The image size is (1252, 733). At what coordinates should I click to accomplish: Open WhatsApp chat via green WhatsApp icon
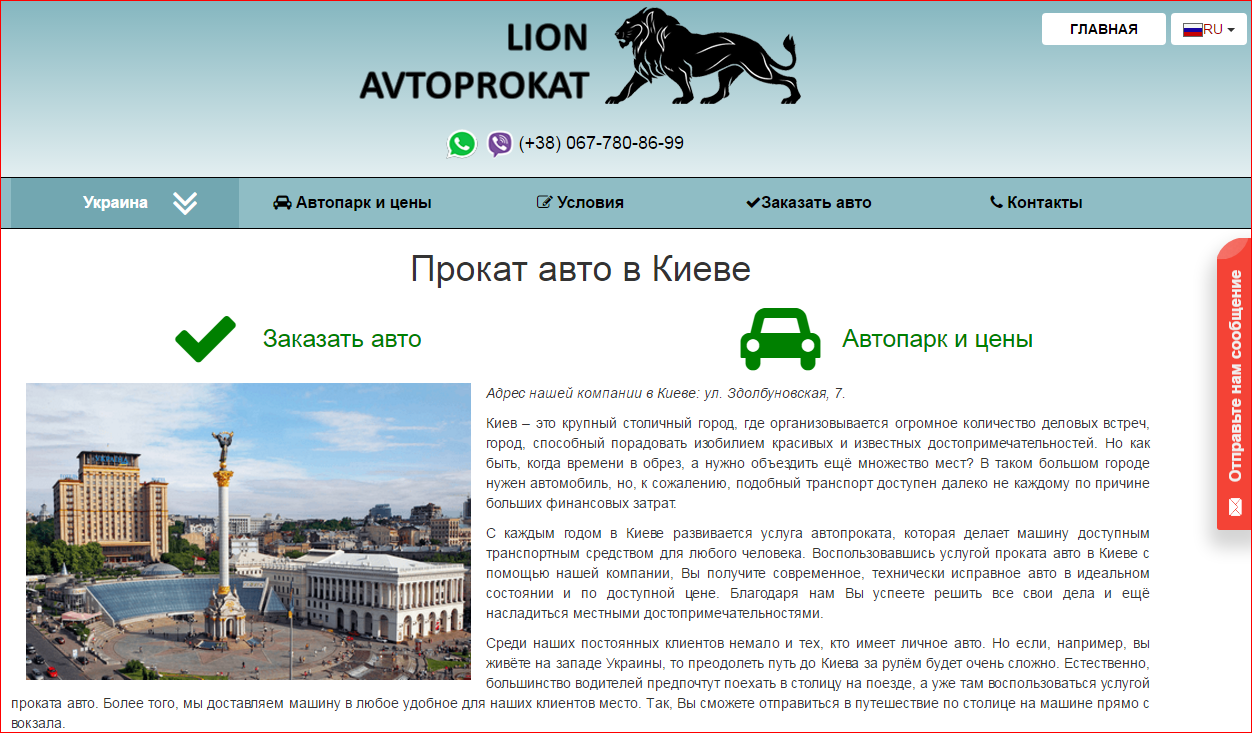[461, 143]
